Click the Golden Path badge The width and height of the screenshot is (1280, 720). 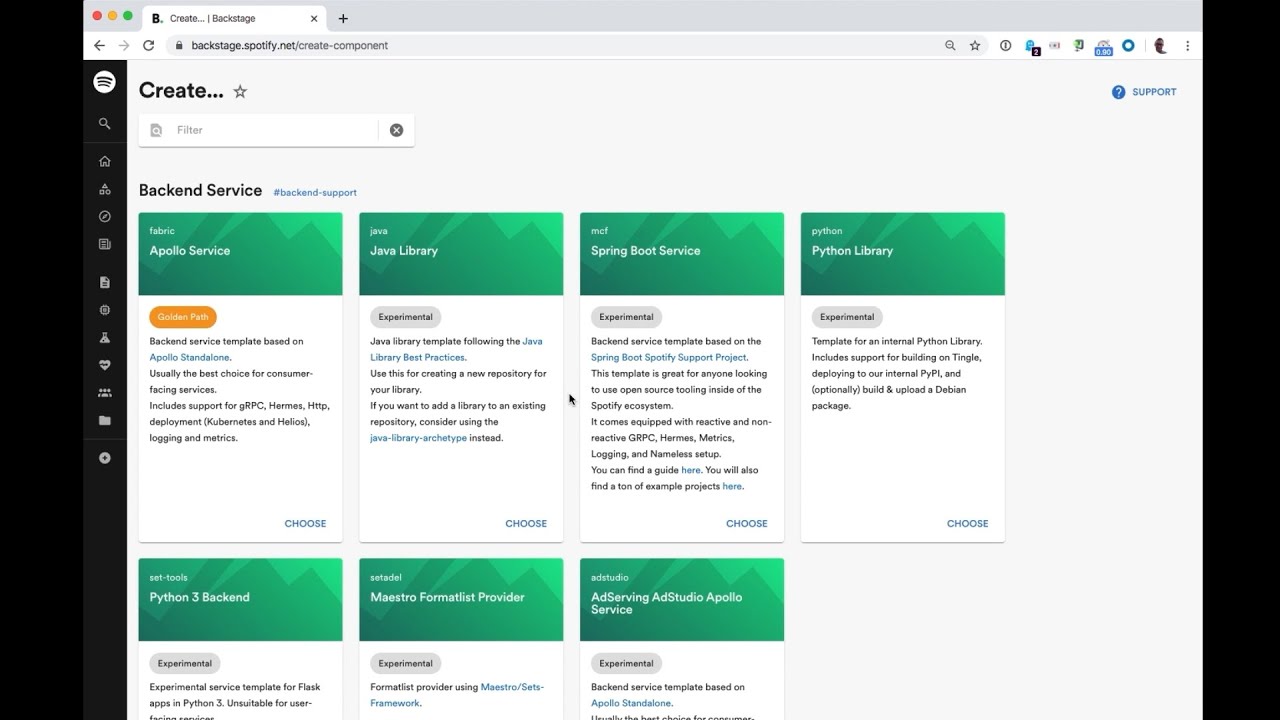click(183, 317)
